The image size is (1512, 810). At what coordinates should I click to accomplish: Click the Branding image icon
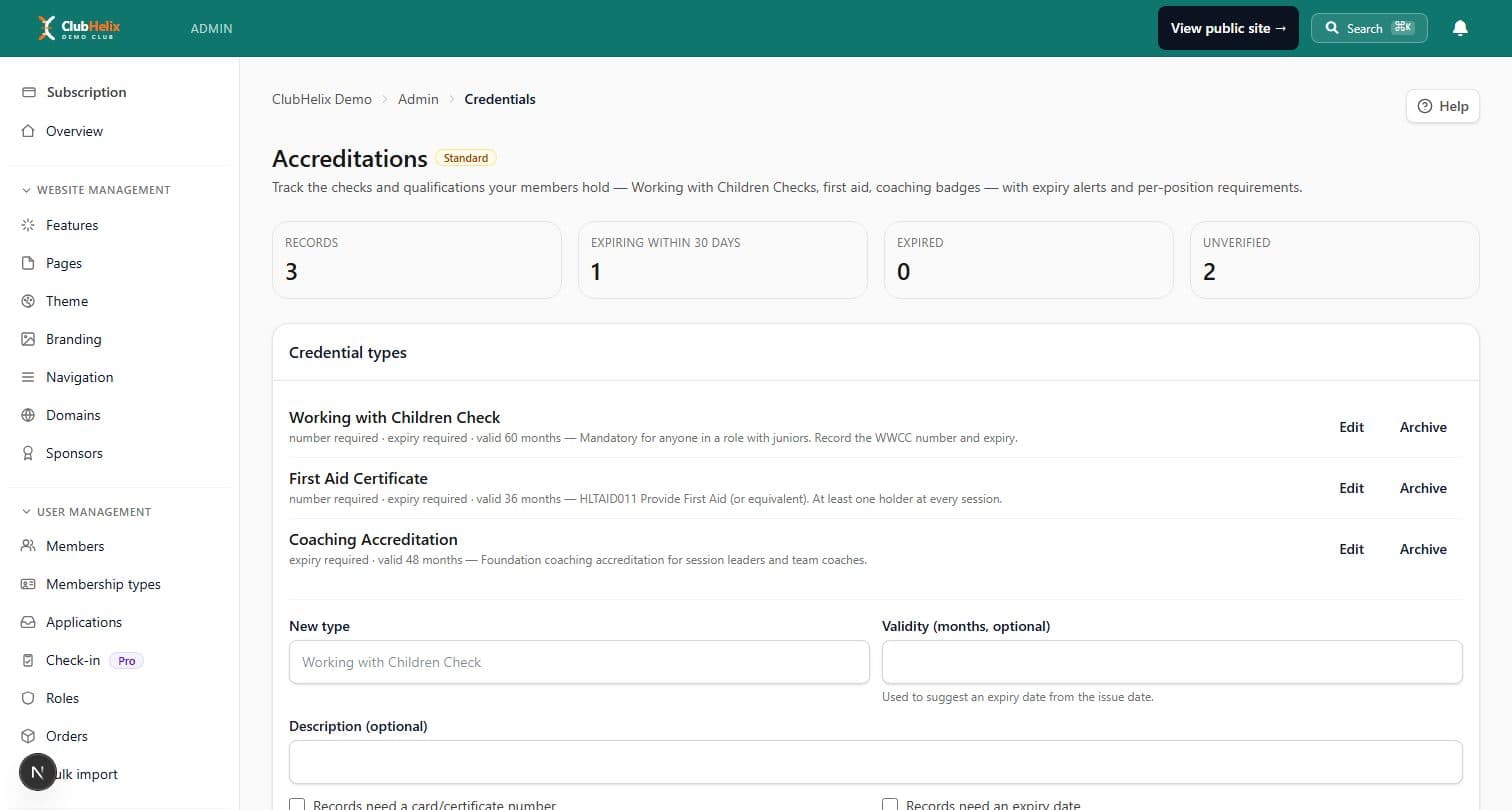tap(28, 339)
